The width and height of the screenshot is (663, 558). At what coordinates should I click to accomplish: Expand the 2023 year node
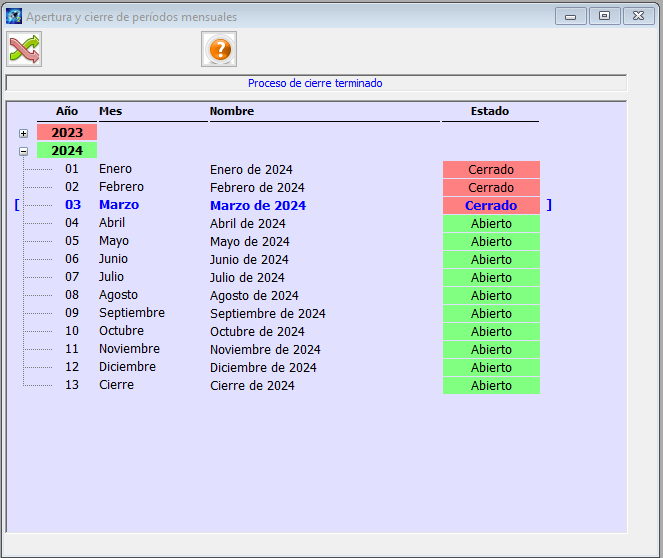coord(23,133)
